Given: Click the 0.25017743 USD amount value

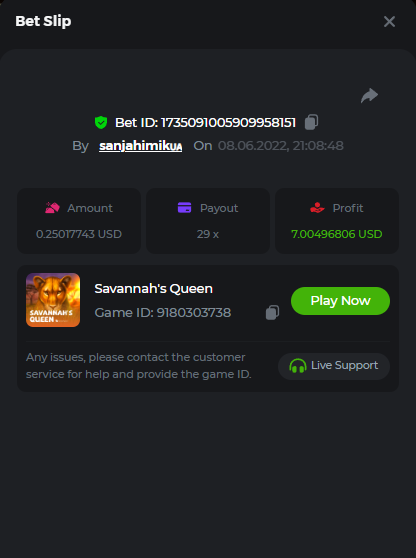Looking at the screenshot, I should (79, 234).
